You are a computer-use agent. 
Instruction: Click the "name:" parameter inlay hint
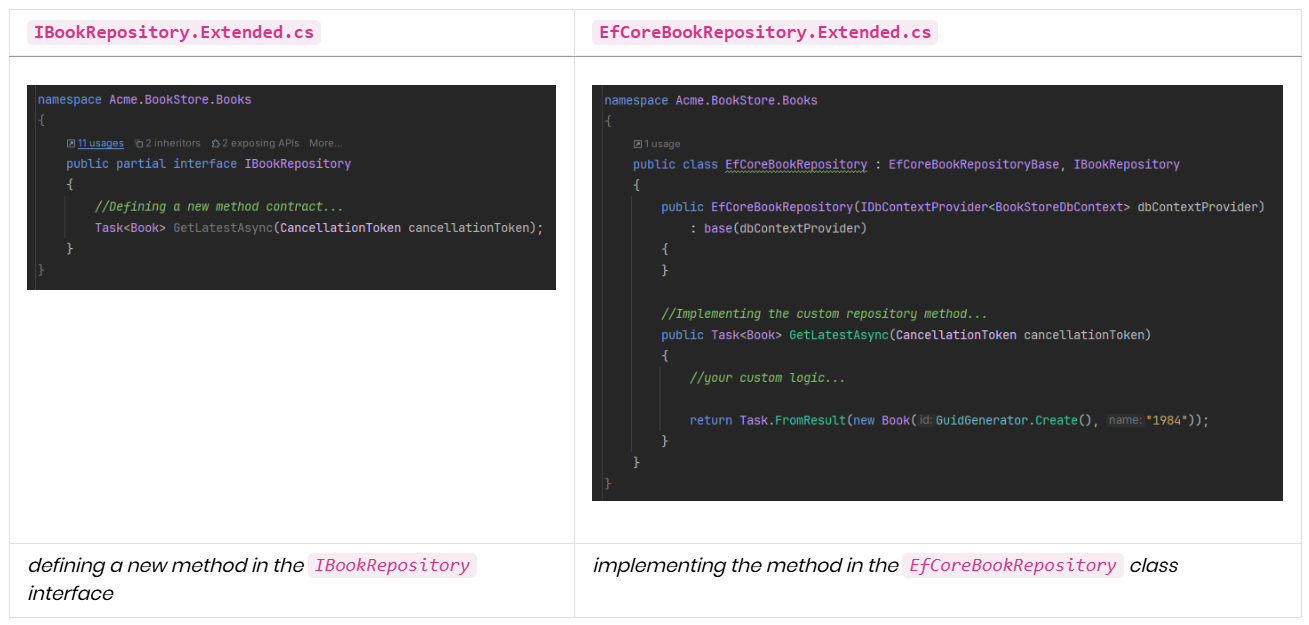pyautogui.click(x=1125, y=420)
